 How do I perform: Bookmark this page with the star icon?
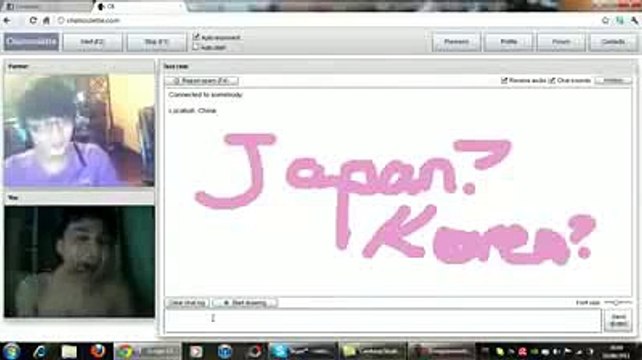(x=605, y=20)
